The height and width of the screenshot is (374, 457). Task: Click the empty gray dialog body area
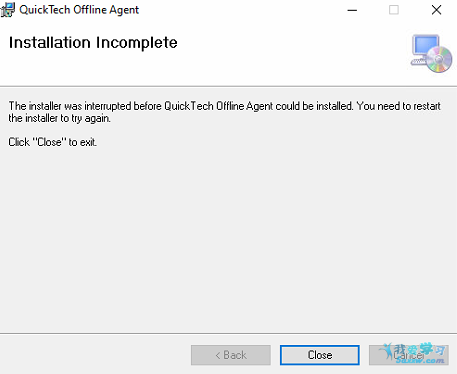point(228,240)
